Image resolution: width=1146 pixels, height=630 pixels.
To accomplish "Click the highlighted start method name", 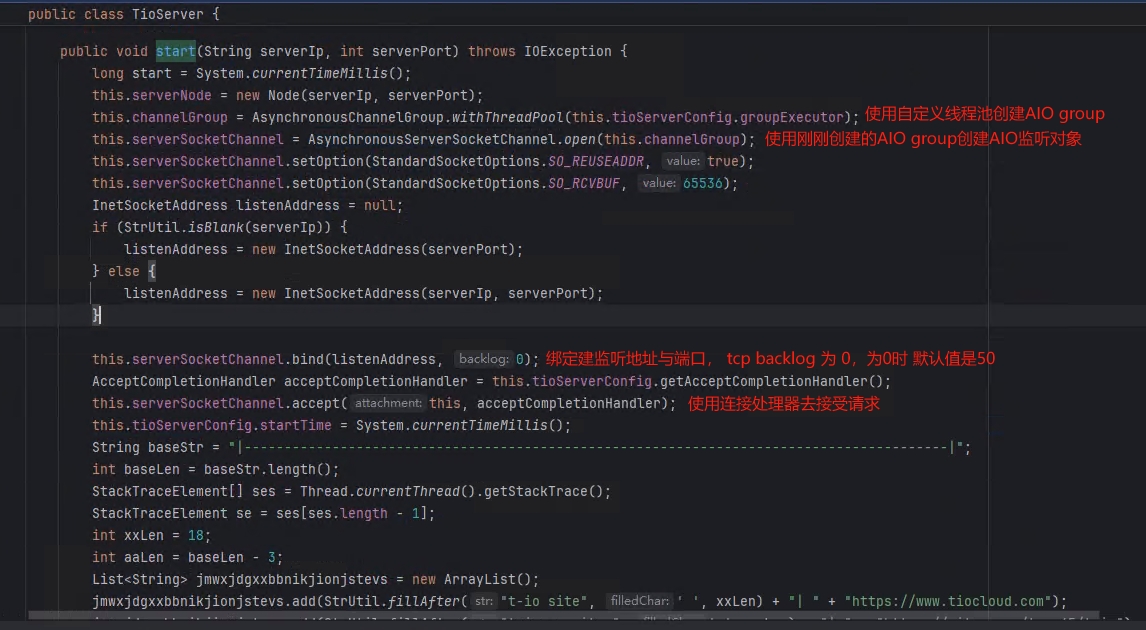I will (x=175, y=51).
